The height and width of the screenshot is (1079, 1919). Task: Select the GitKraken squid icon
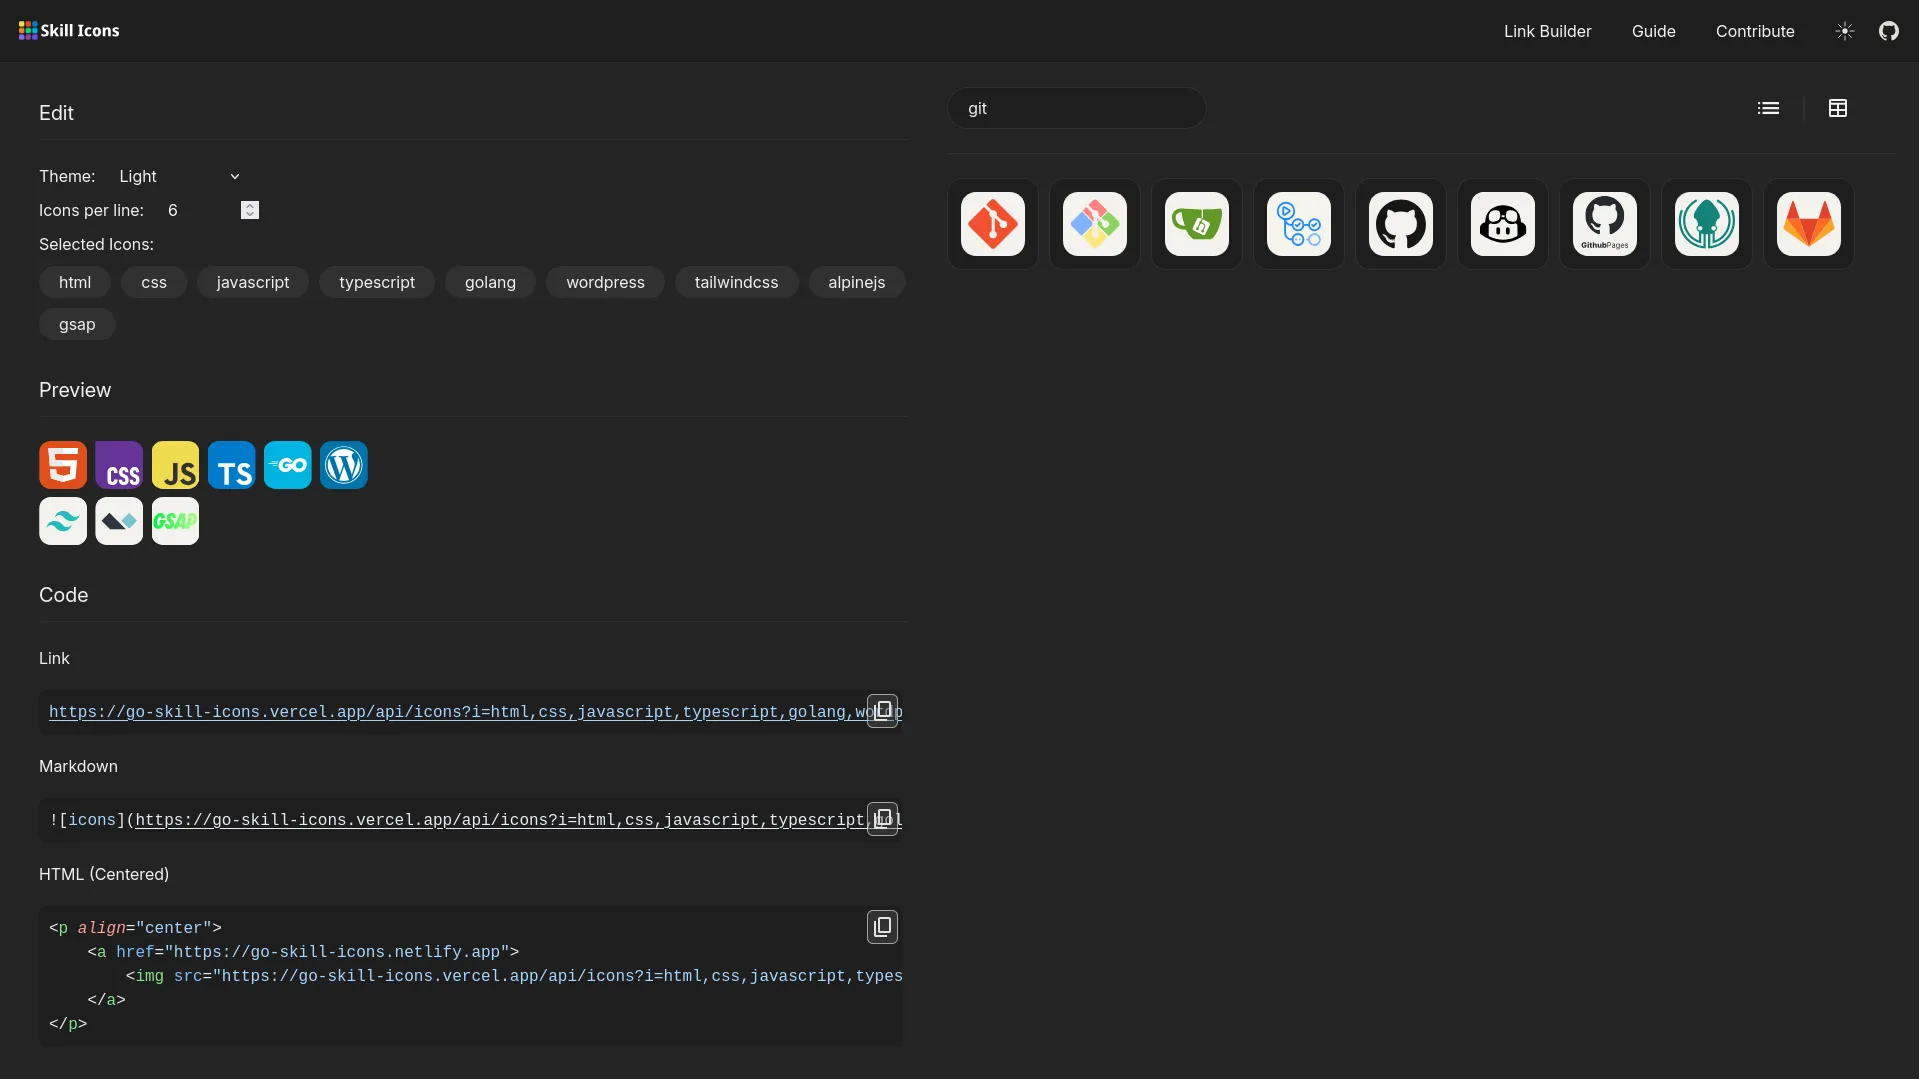tap(1706, 224)
